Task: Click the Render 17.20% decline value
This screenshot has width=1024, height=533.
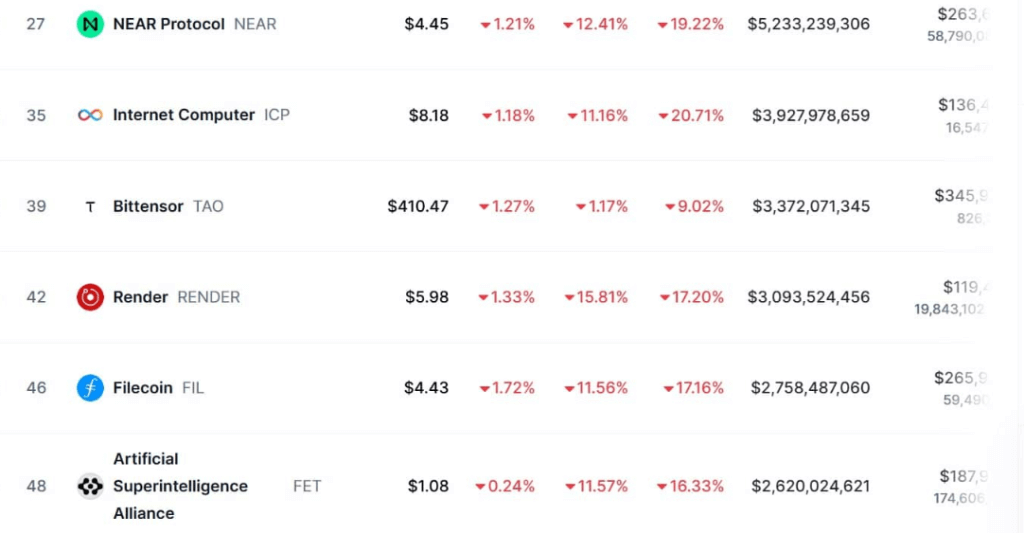Action: 692,297
